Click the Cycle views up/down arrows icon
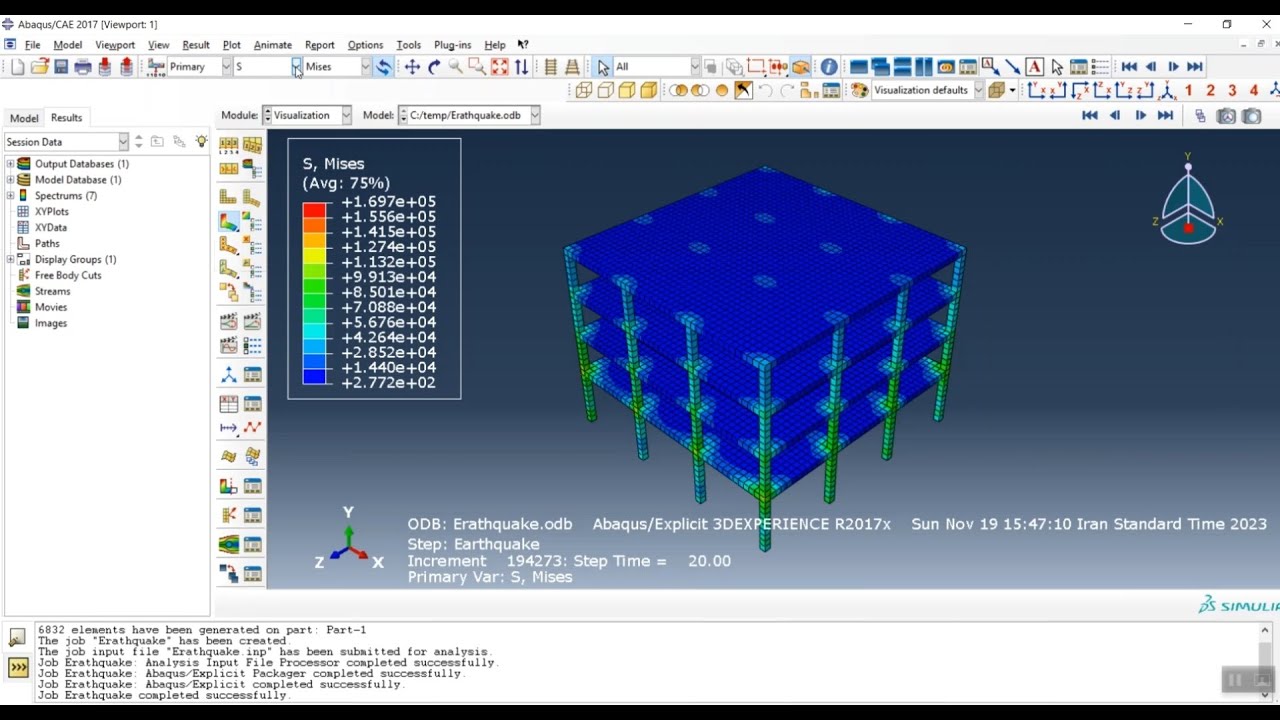The width and height of the screenshot is (1280, 720). coord(521,67)
